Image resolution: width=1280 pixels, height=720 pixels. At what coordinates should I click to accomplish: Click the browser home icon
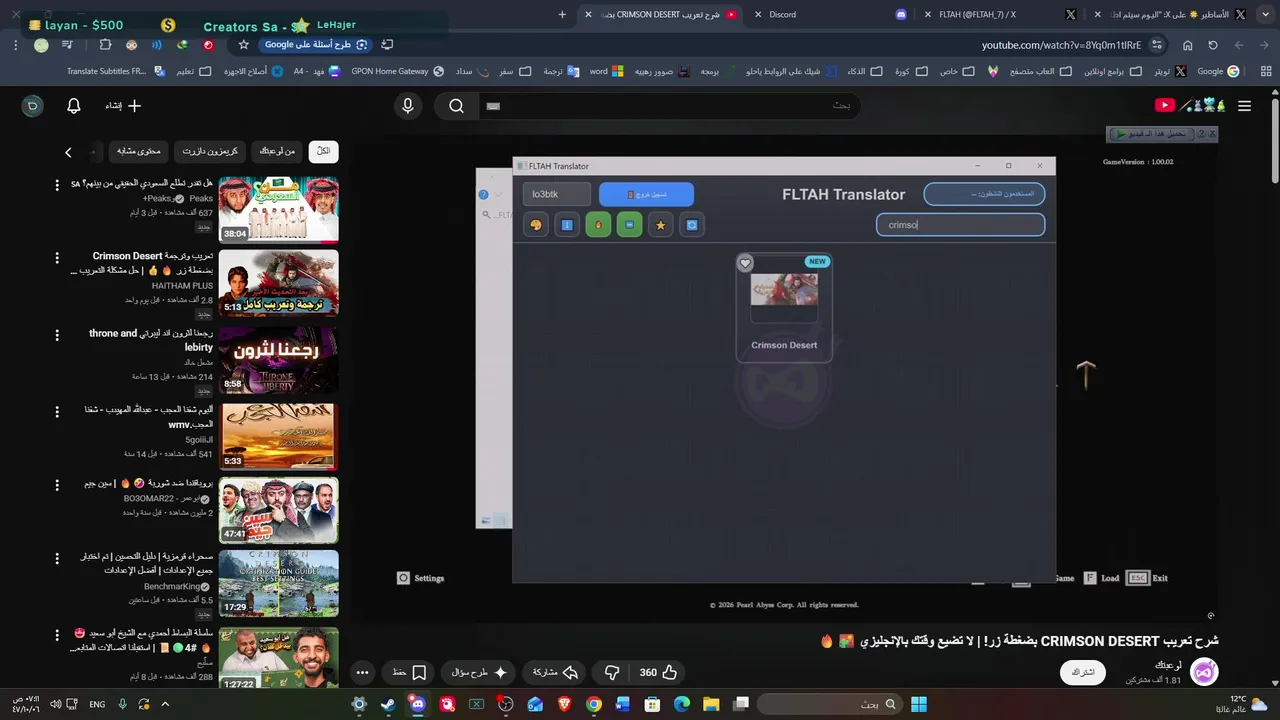tap(1187, 45)
